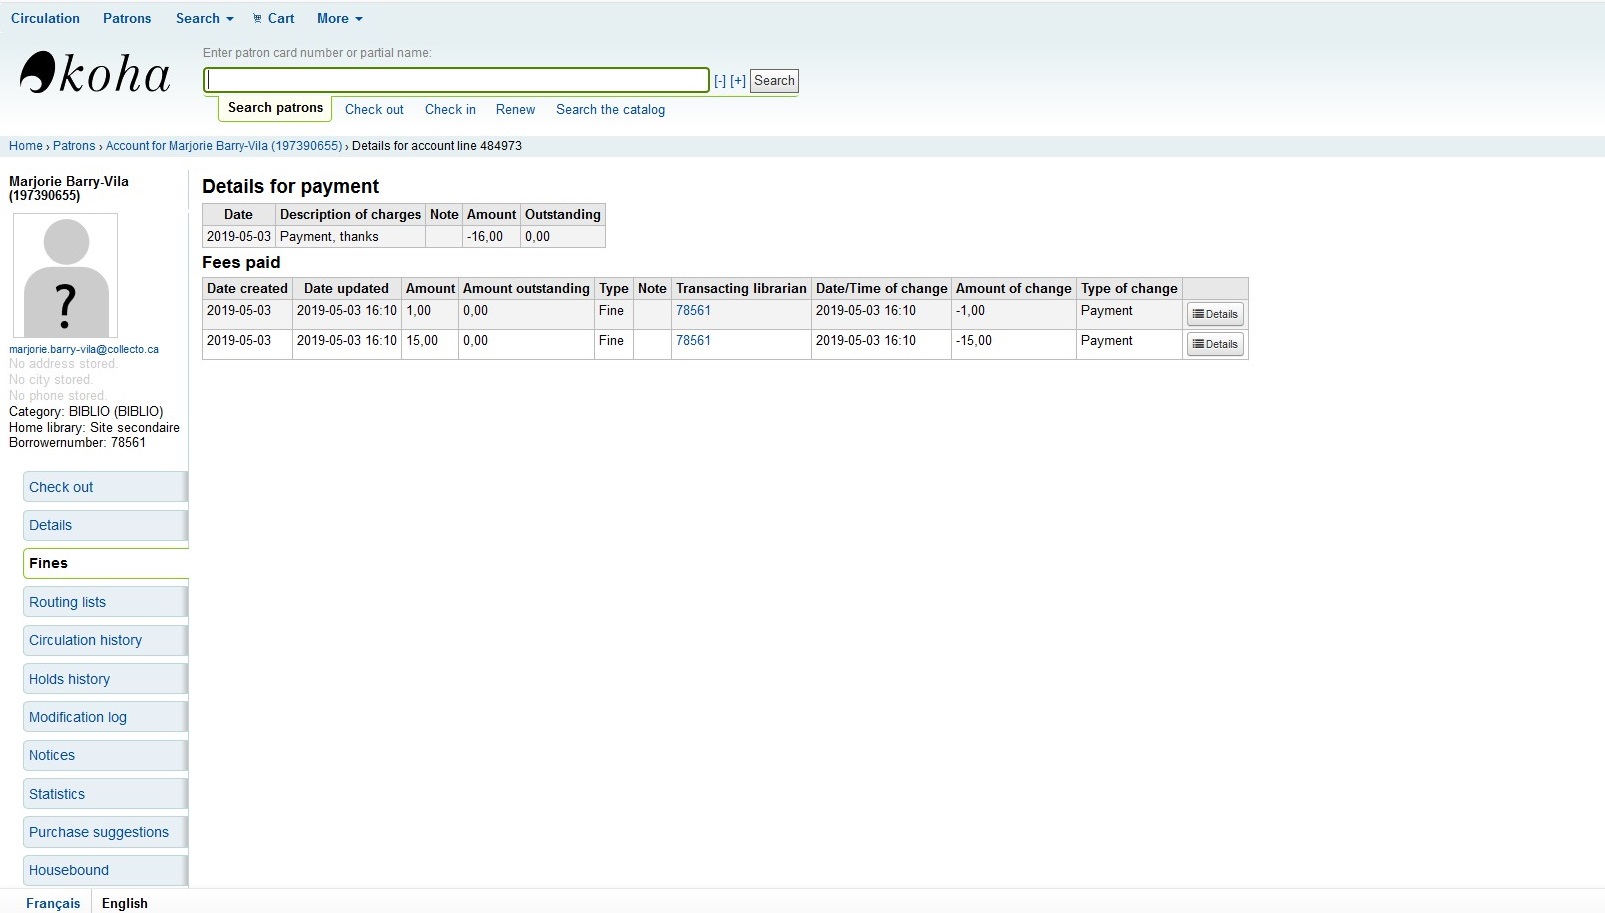Click librarian 78561 link in first row
This screenshot has width=1605, height=913.
693,310
